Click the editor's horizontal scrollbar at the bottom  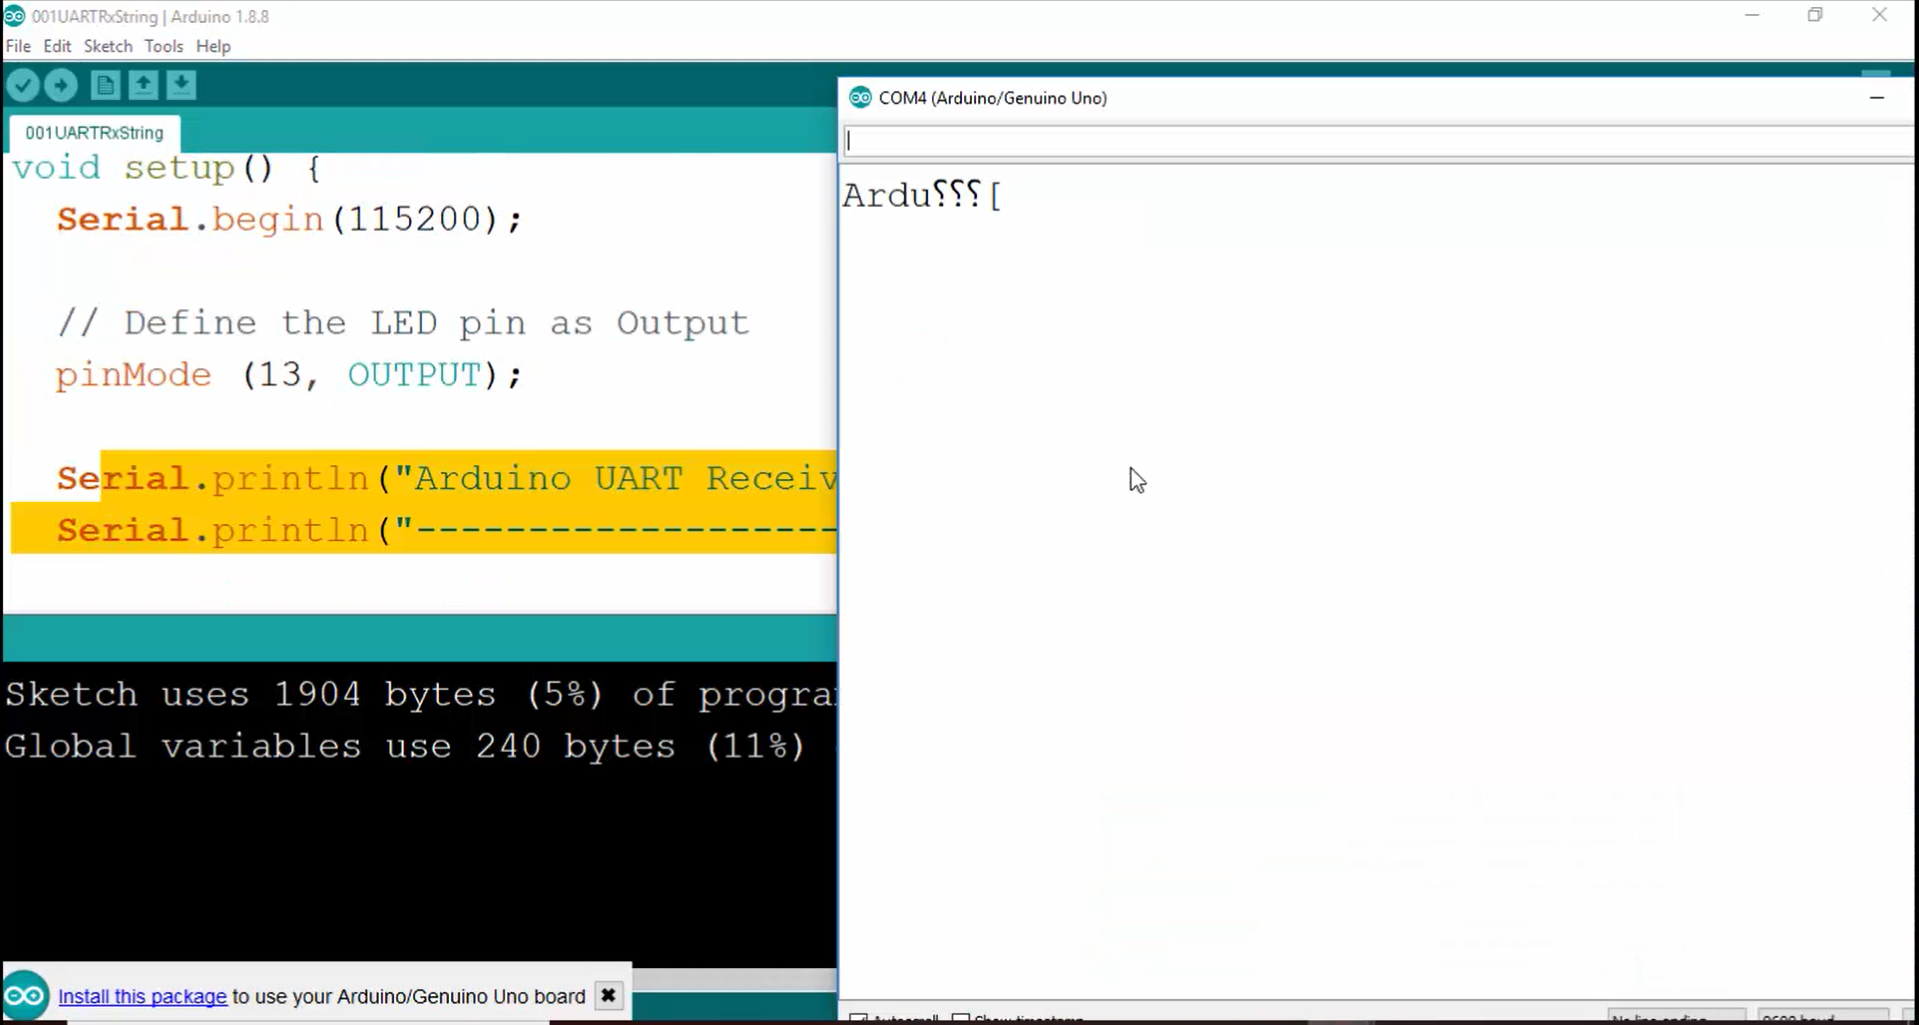(x=734, y=978)
